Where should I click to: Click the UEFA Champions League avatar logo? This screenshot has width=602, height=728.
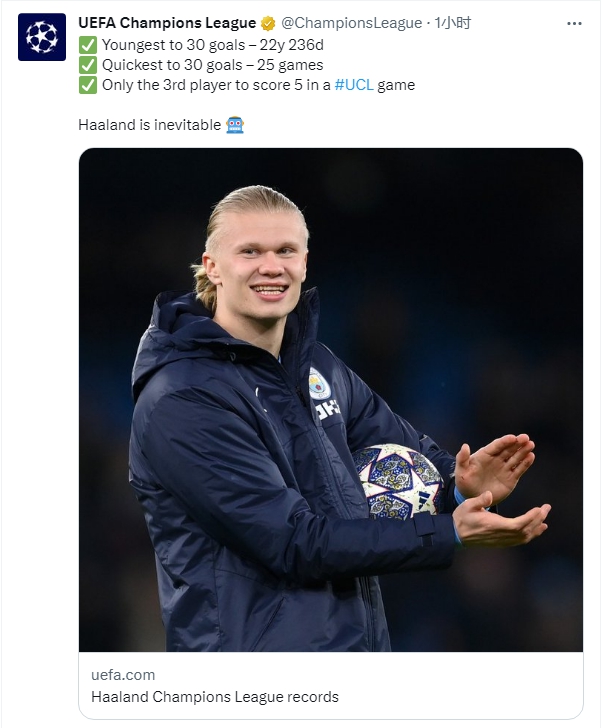(42, 37)
